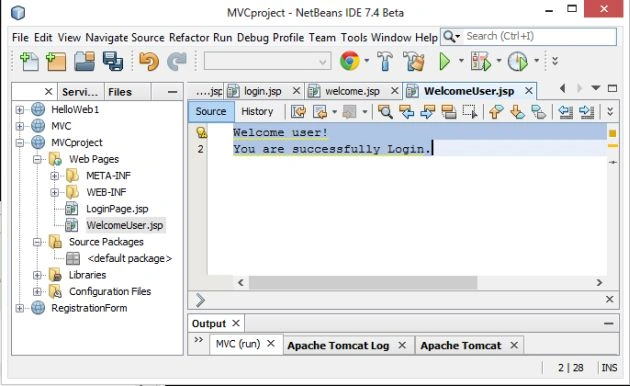
Task: Select LoginPage.jsp in project tree
Action: pos(117,209)
